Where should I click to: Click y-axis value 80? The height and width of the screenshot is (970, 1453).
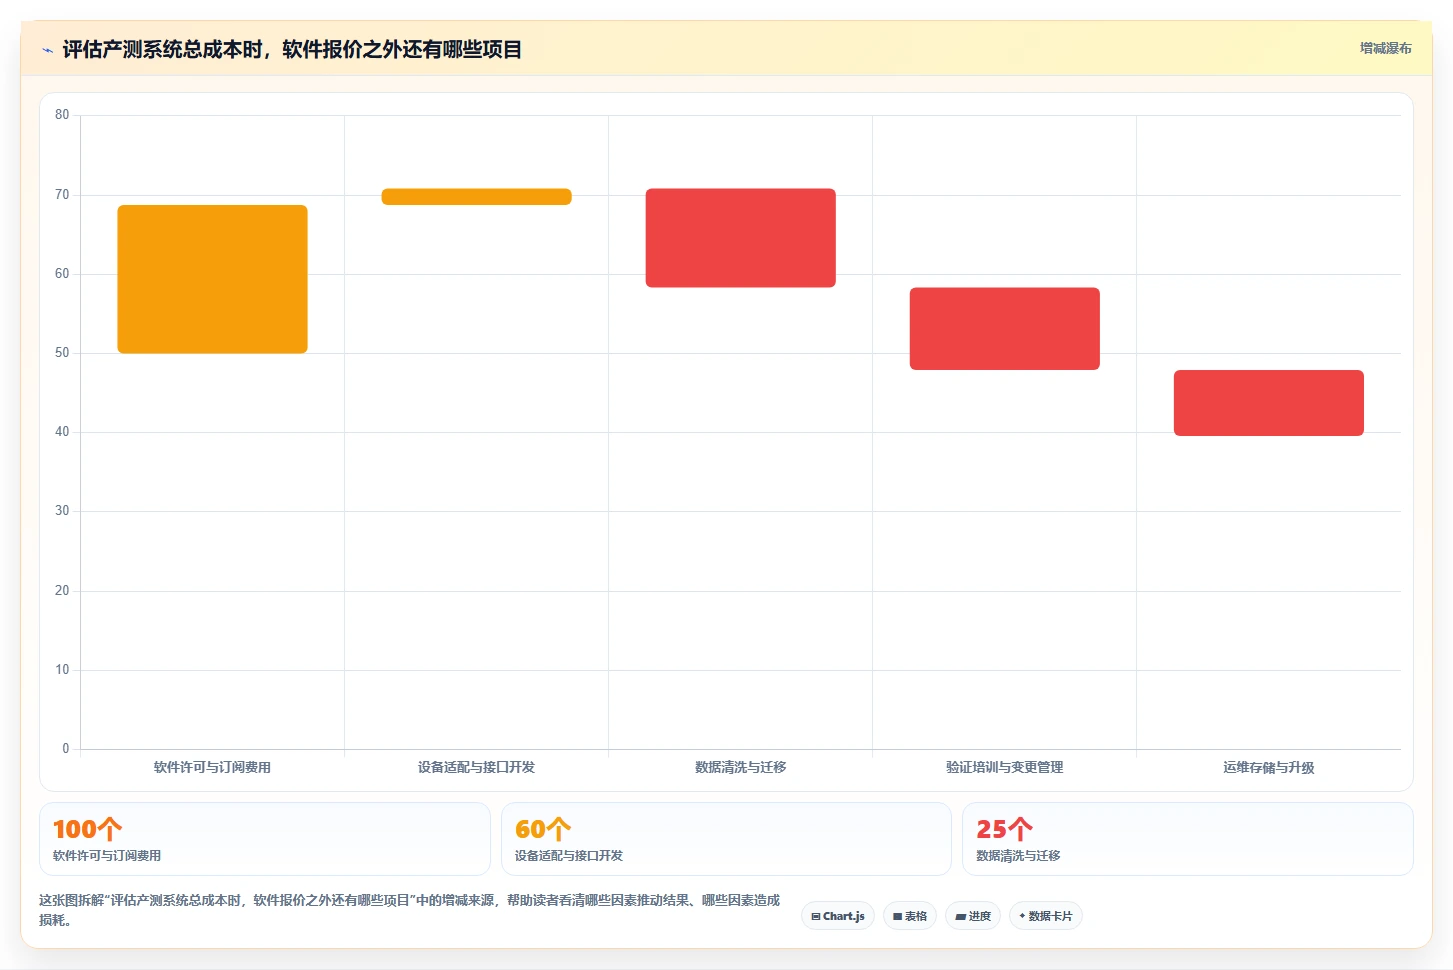62,115
